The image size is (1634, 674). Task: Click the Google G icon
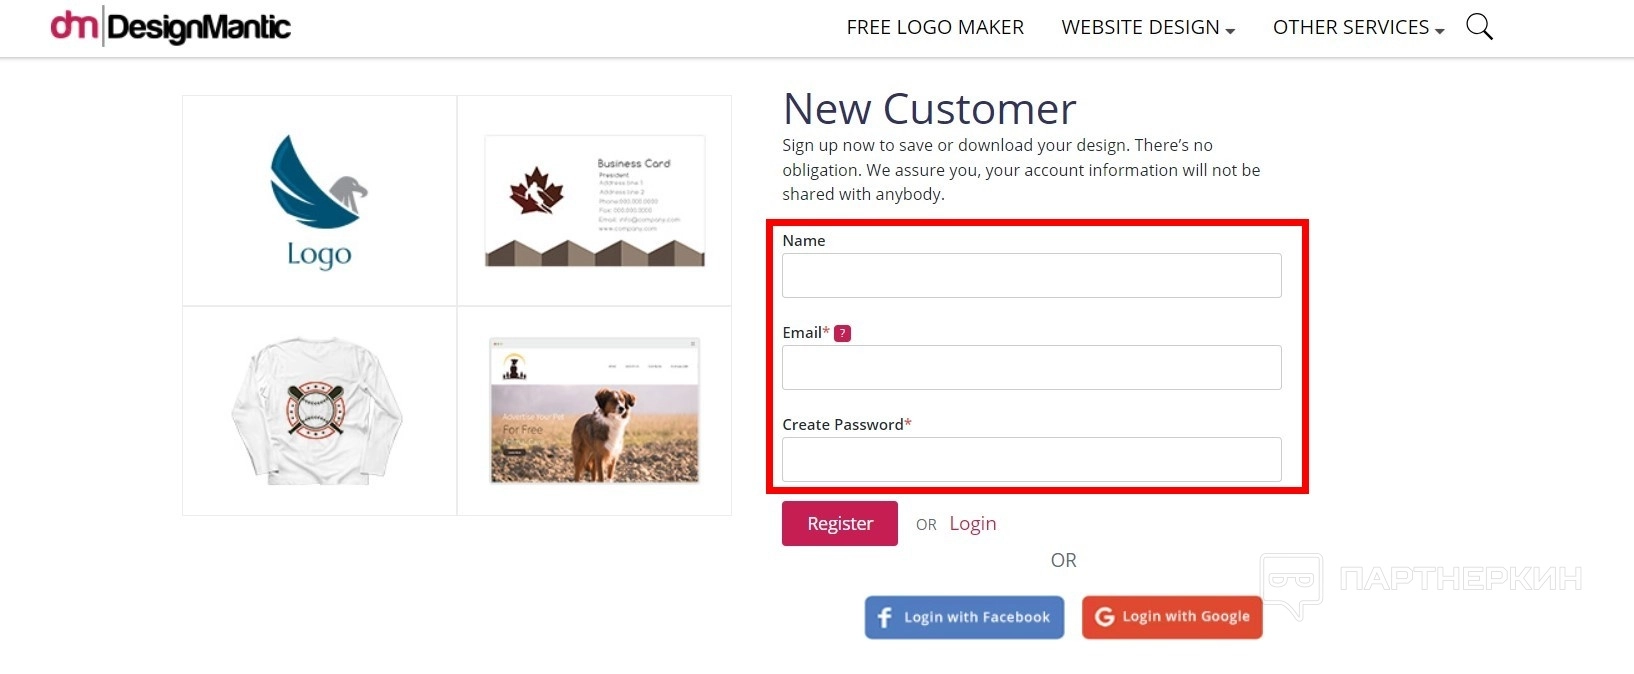click(1104, 617)
